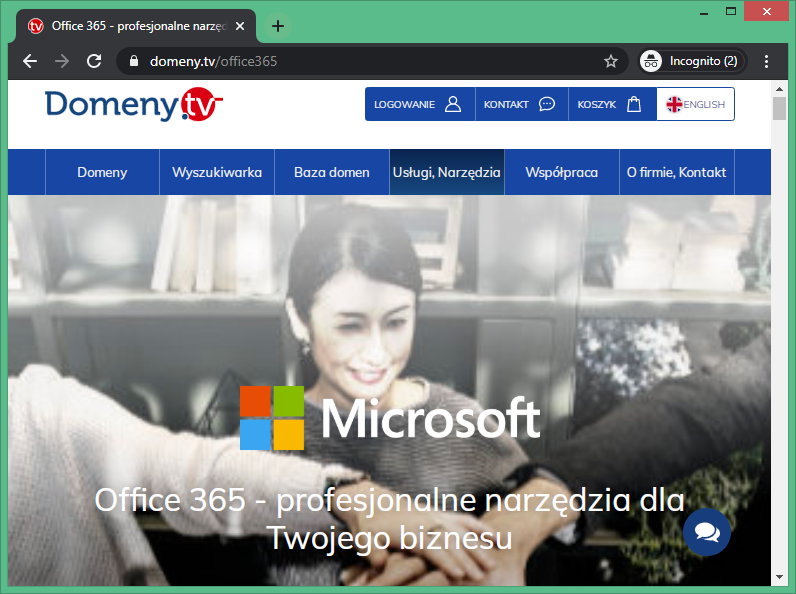Open a new tab with the plus button
The width and height of the screenshot is (796, 594).
tap(278, 26)
